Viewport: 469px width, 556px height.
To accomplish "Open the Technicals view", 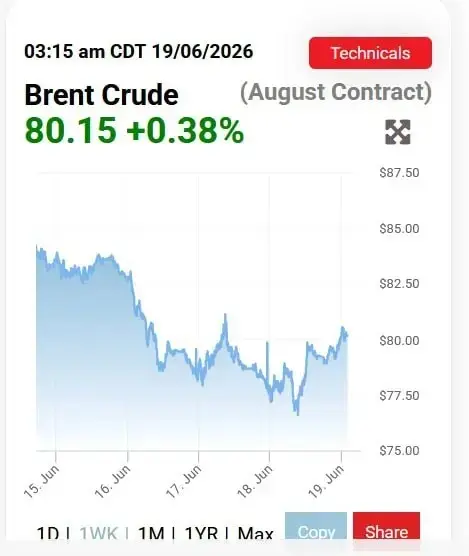I will 370,53.
